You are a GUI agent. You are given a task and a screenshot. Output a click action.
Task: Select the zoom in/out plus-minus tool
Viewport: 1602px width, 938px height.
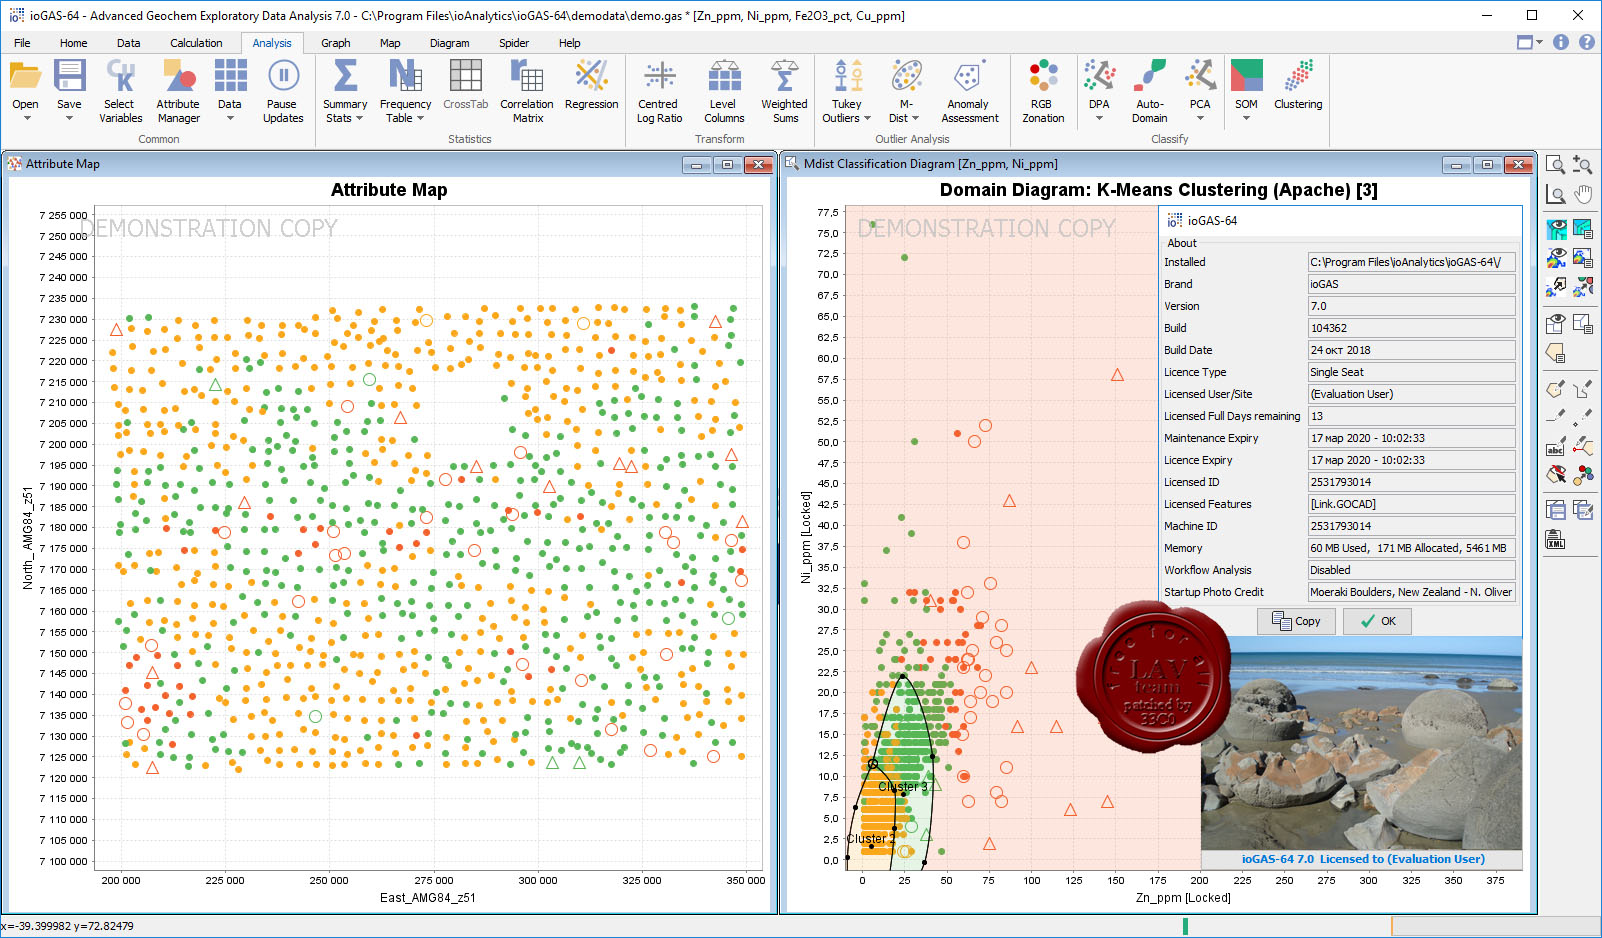(x=1582, y=165)
